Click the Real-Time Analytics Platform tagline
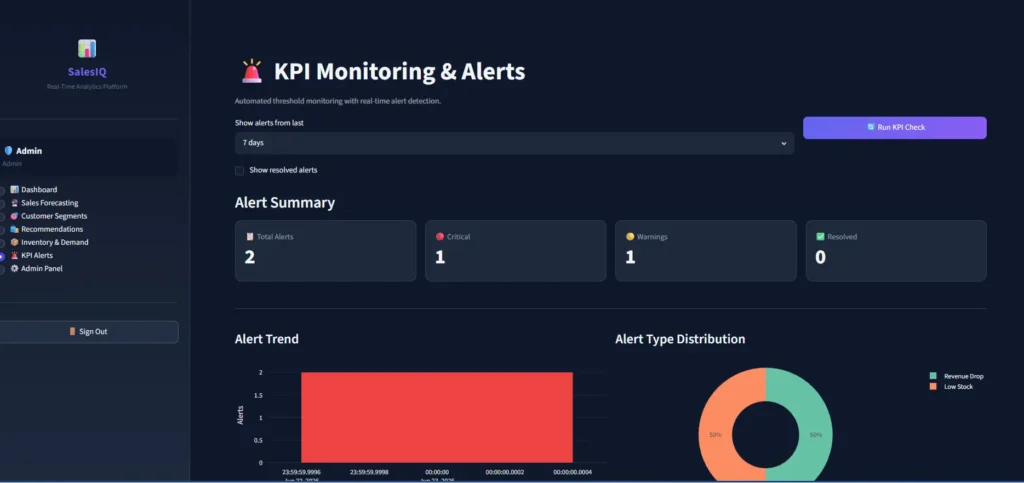The height and width of the screenshot is (483, 1024). coord(87,87)
